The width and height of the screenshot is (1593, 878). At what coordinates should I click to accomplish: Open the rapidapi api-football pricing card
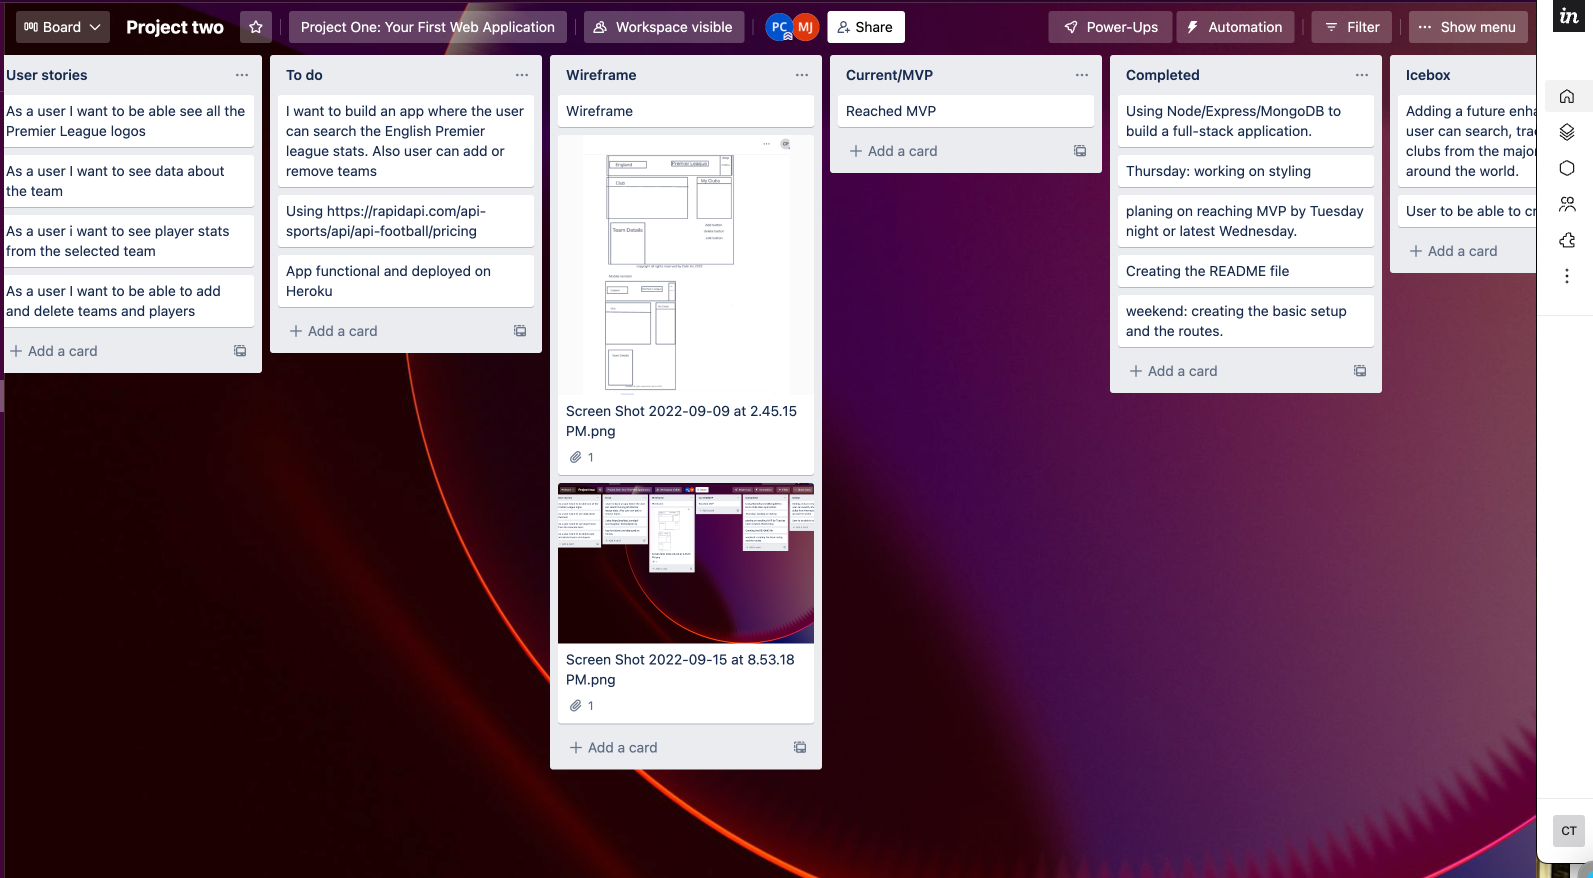[x=406, y=221]
